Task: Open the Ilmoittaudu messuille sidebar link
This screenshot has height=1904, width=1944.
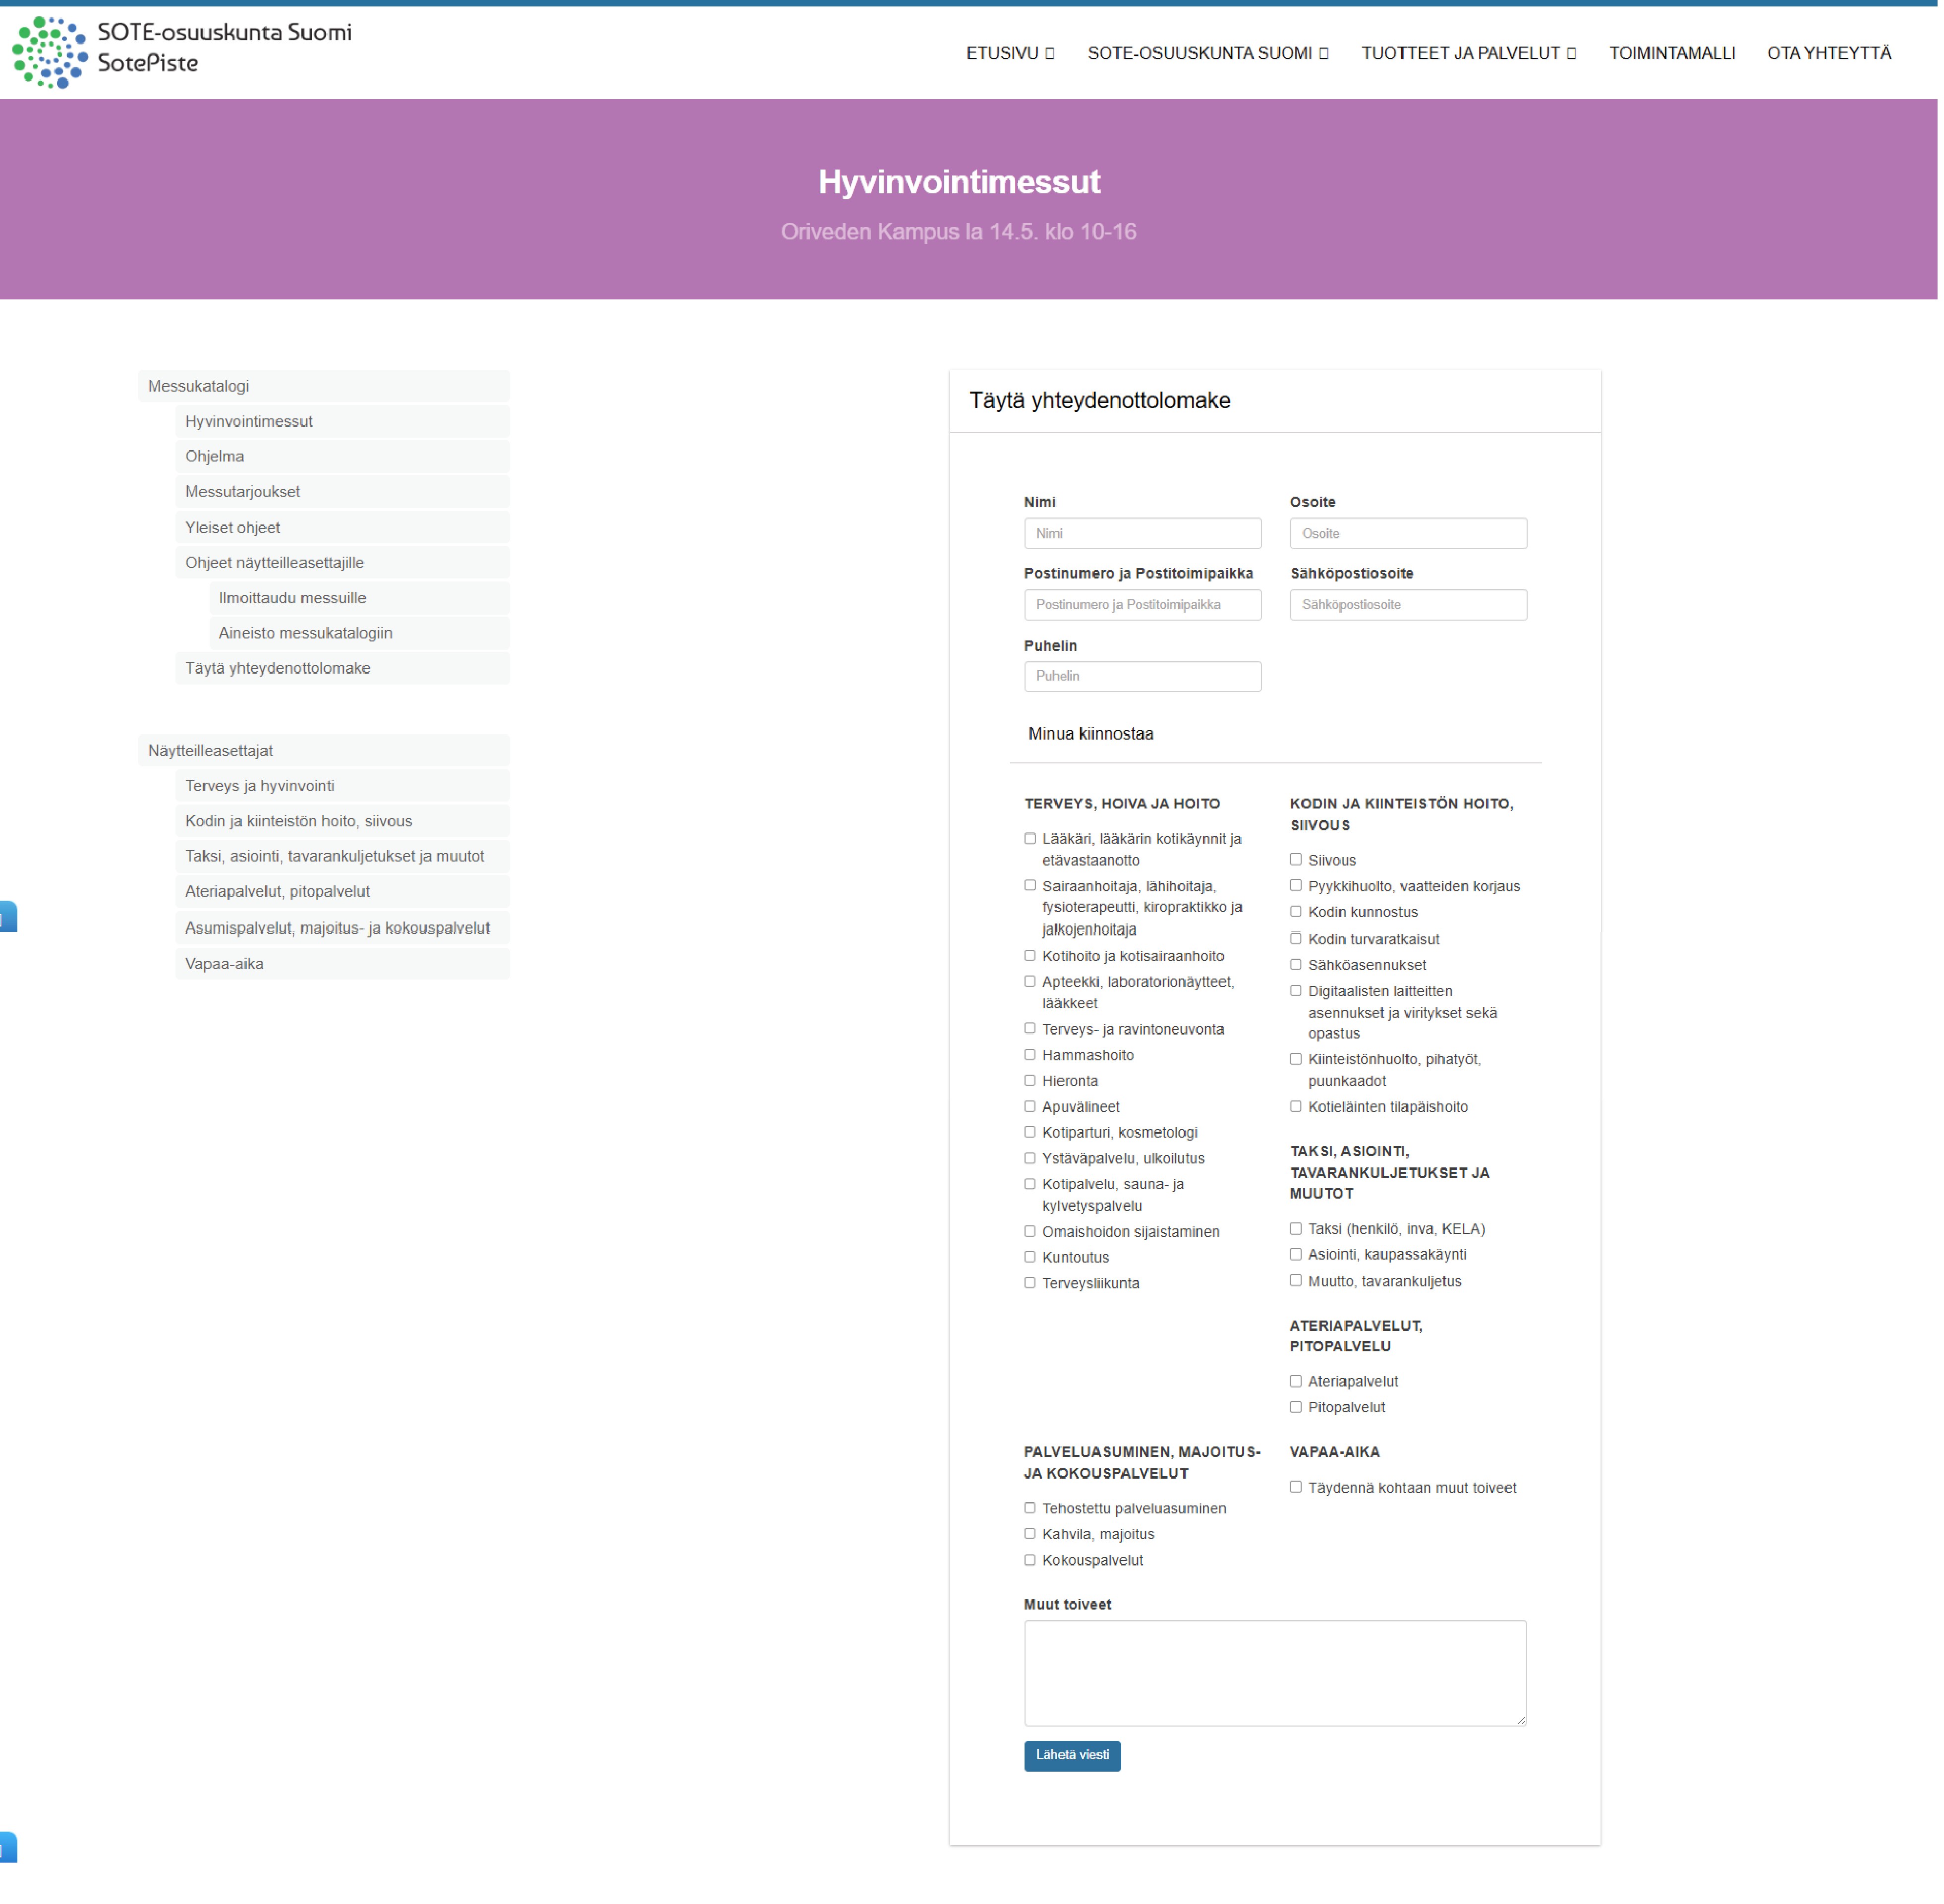Action: pos(293,599)
